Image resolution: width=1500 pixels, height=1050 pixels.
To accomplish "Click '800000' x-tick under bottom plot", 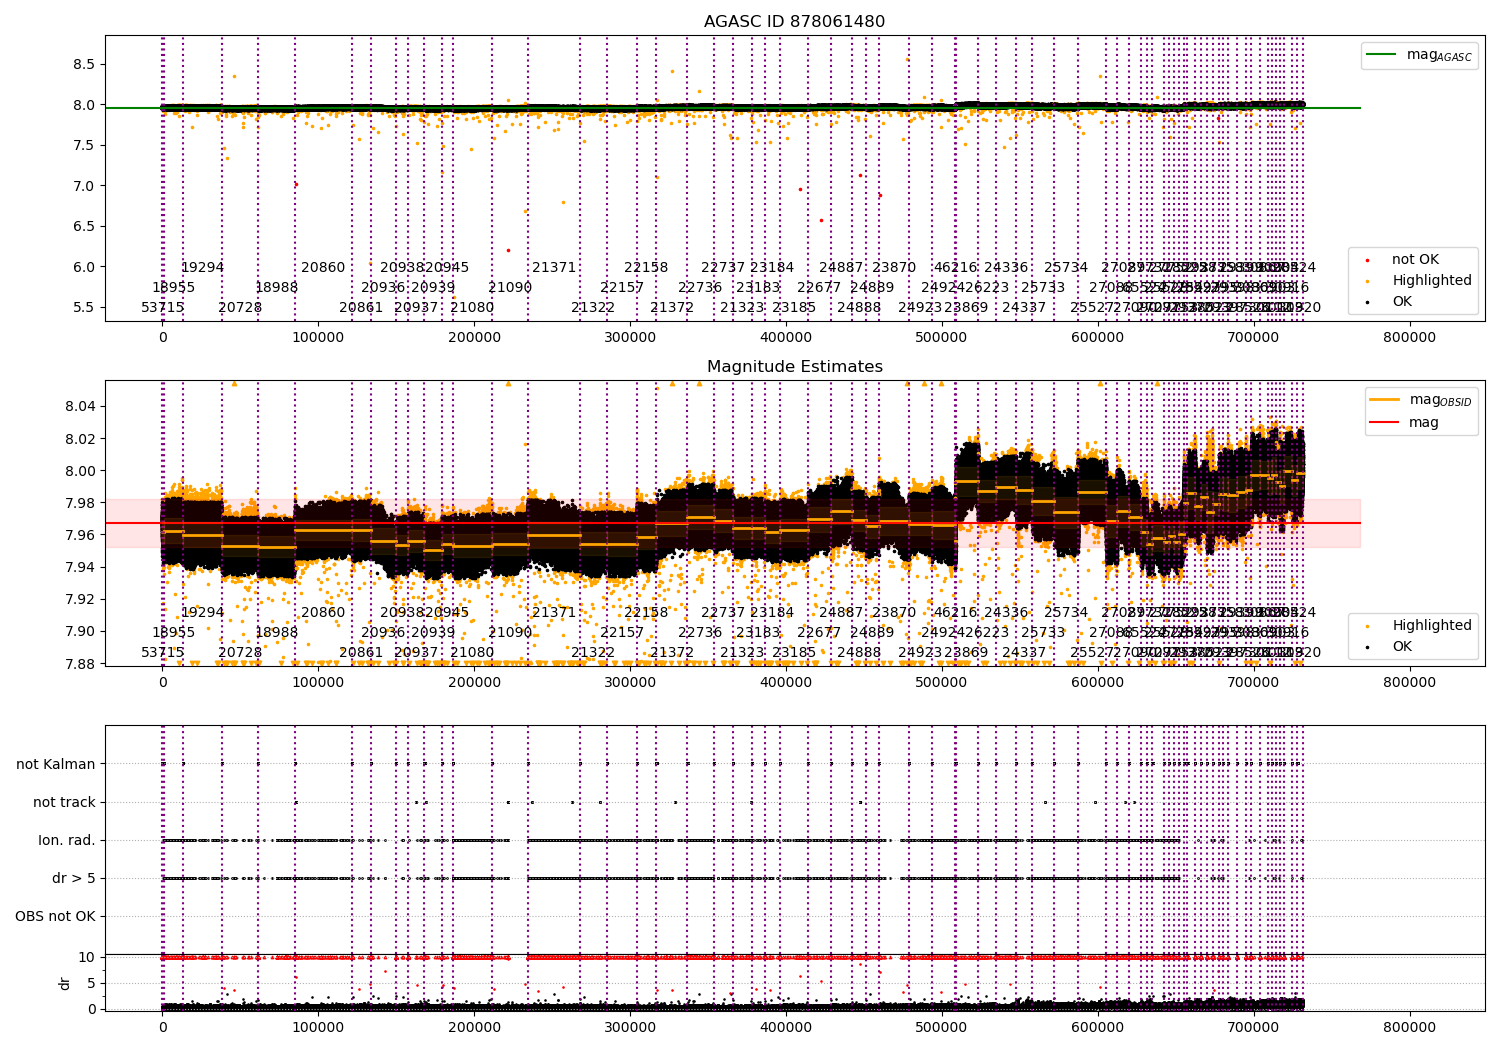I will click(x=1409, y=1027).
